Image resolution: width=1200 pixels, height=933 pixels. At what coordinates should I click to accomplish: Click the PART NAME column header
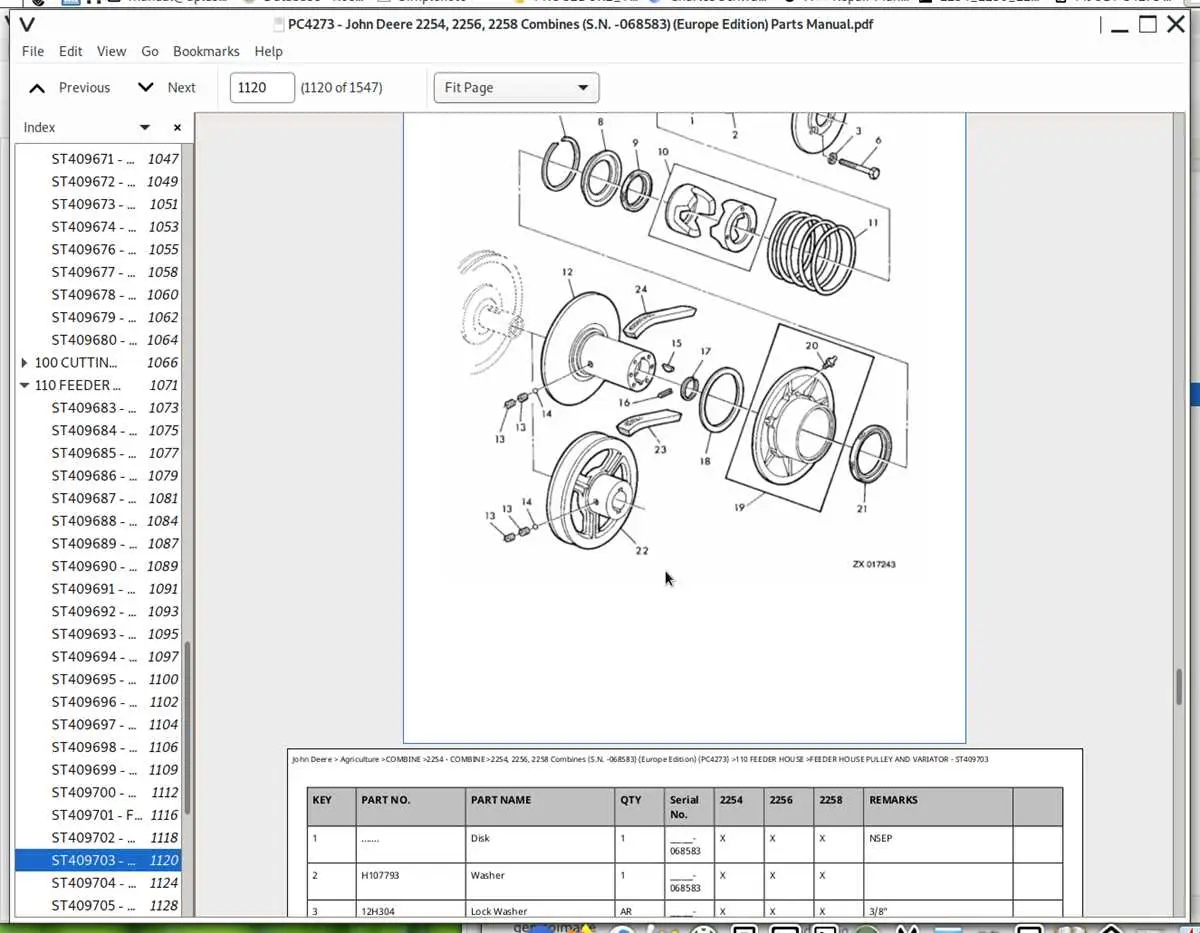[x=540, y=806]
